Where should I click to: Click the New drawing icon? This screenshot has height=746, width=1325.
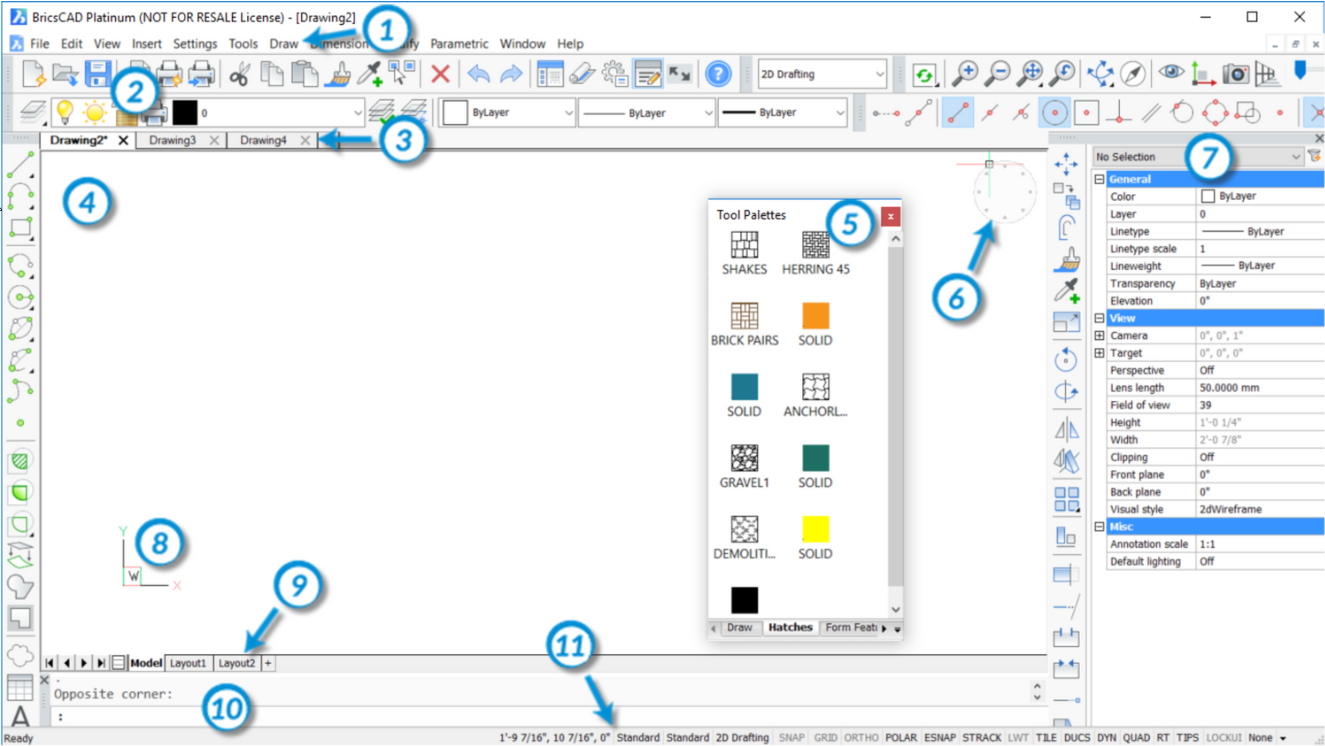click(34, 74)
